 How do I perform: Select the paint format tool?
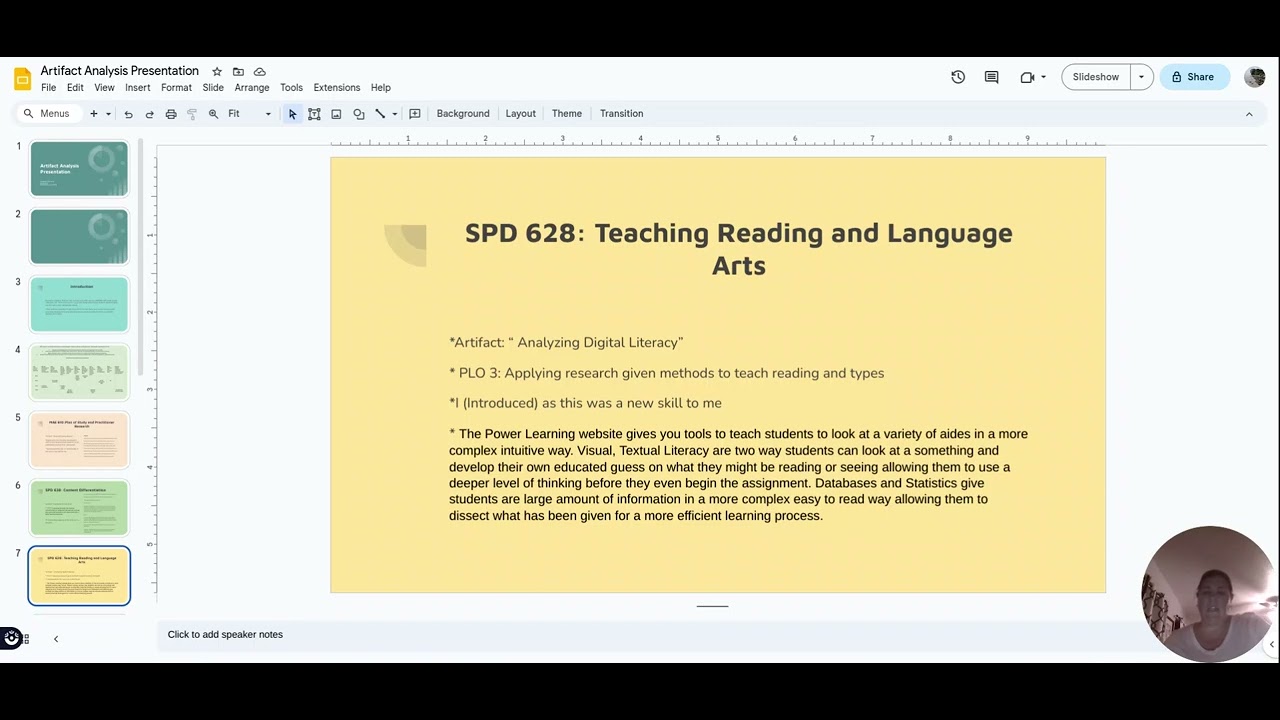click(x=192, y=114)
